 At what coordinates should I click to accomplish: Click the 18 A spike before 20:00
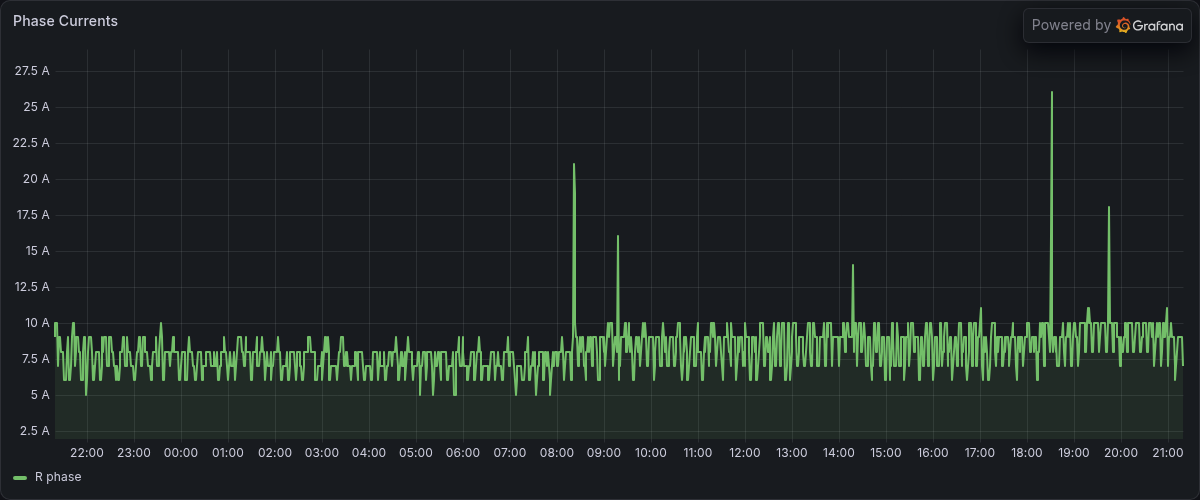pos(1109,207)
